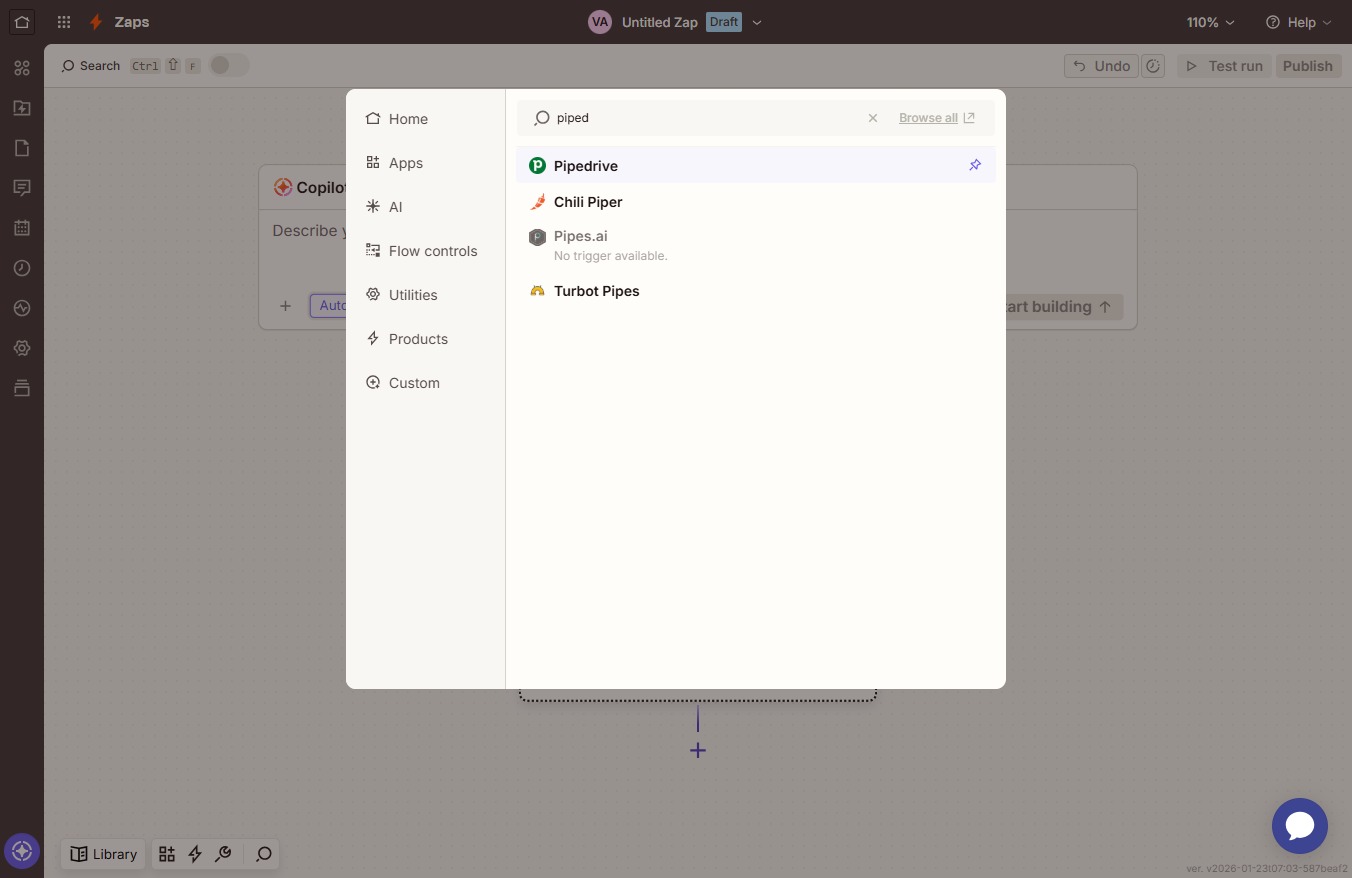Open the clock history icon in left sidebar

[22, 268]
